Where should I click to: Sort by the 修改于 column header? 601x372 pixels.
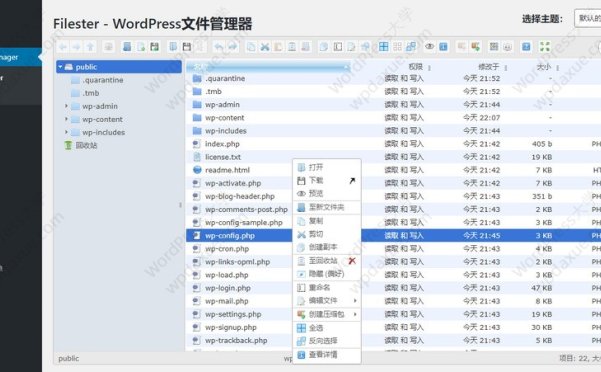[489, 67]
